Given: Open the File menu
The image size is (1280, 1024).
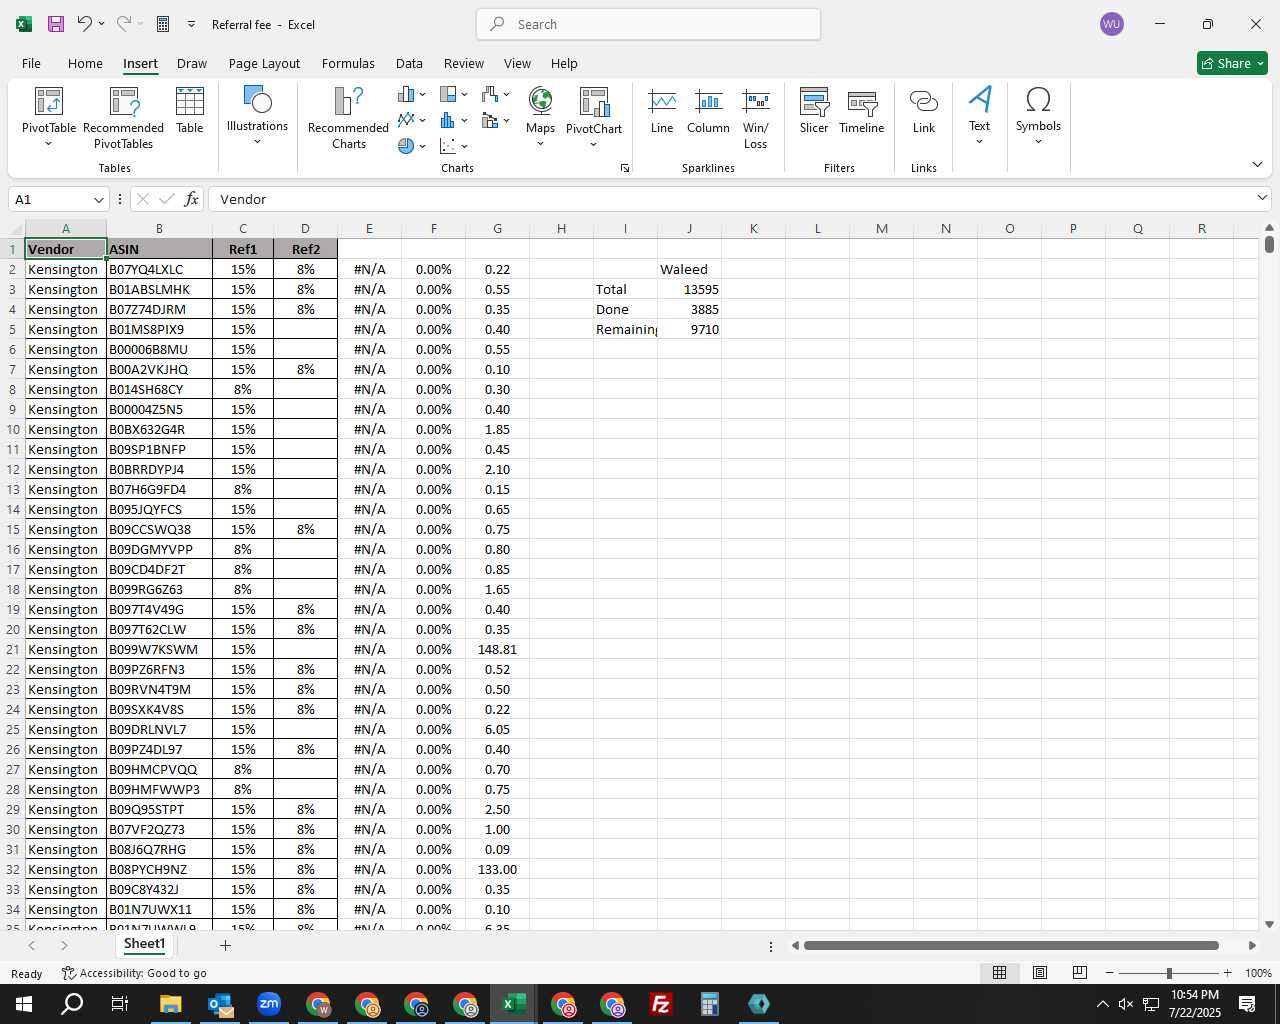Looking at the screenshot, I should [x=32, y=63].
